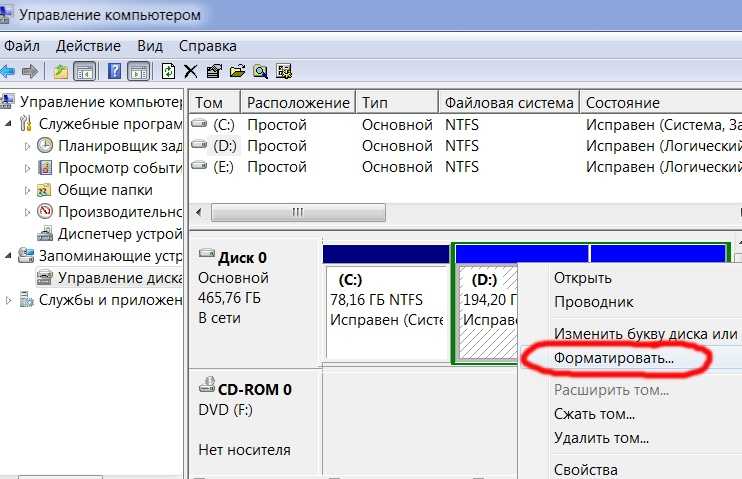The height and width of the screenshot is (479, 742).
Task: Click the Служебные программы tools icon
Action: (26, 124)
